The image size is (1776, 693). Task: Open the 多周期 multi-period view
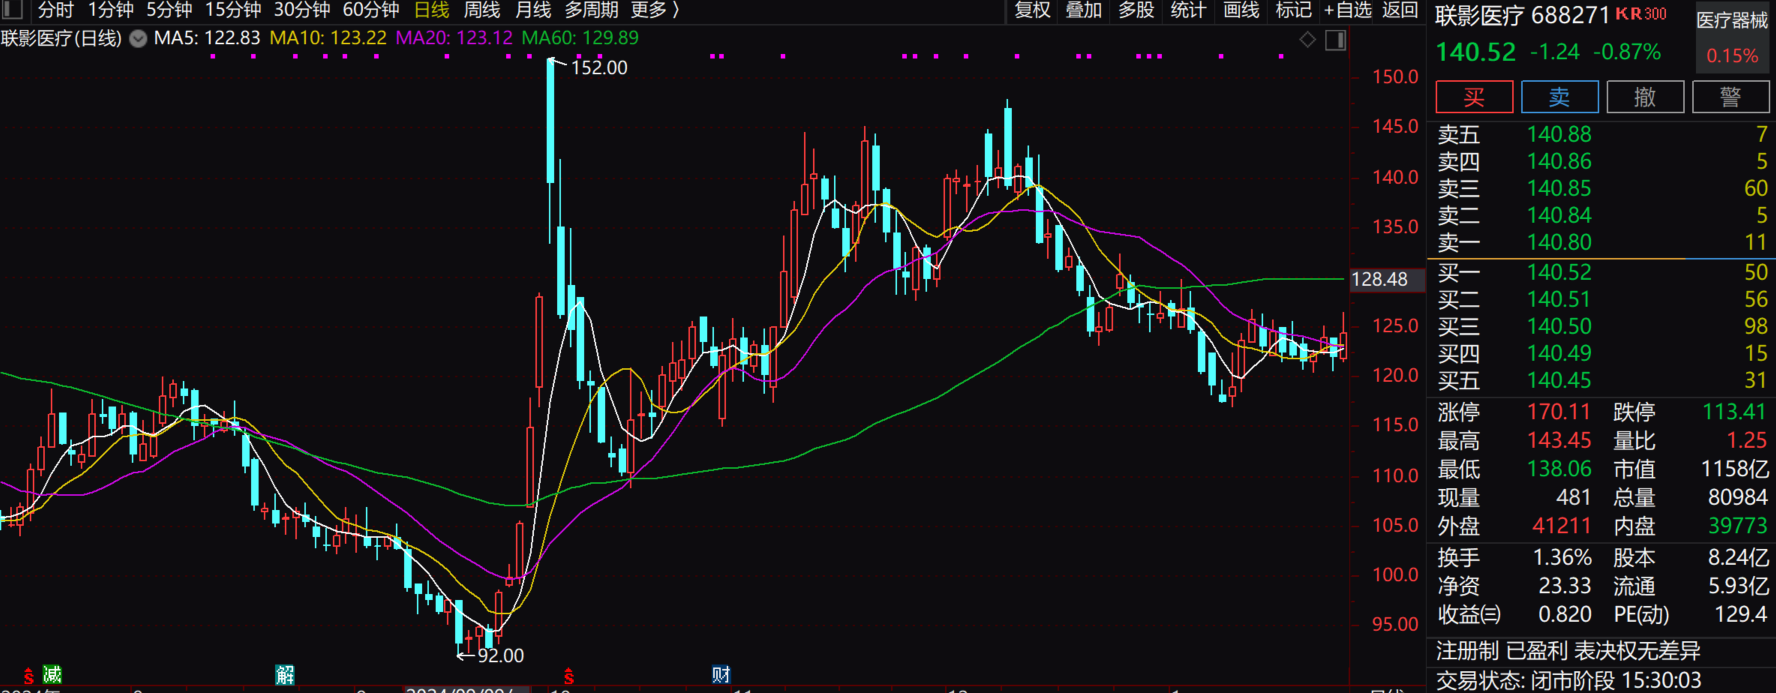tap(592, 10)
